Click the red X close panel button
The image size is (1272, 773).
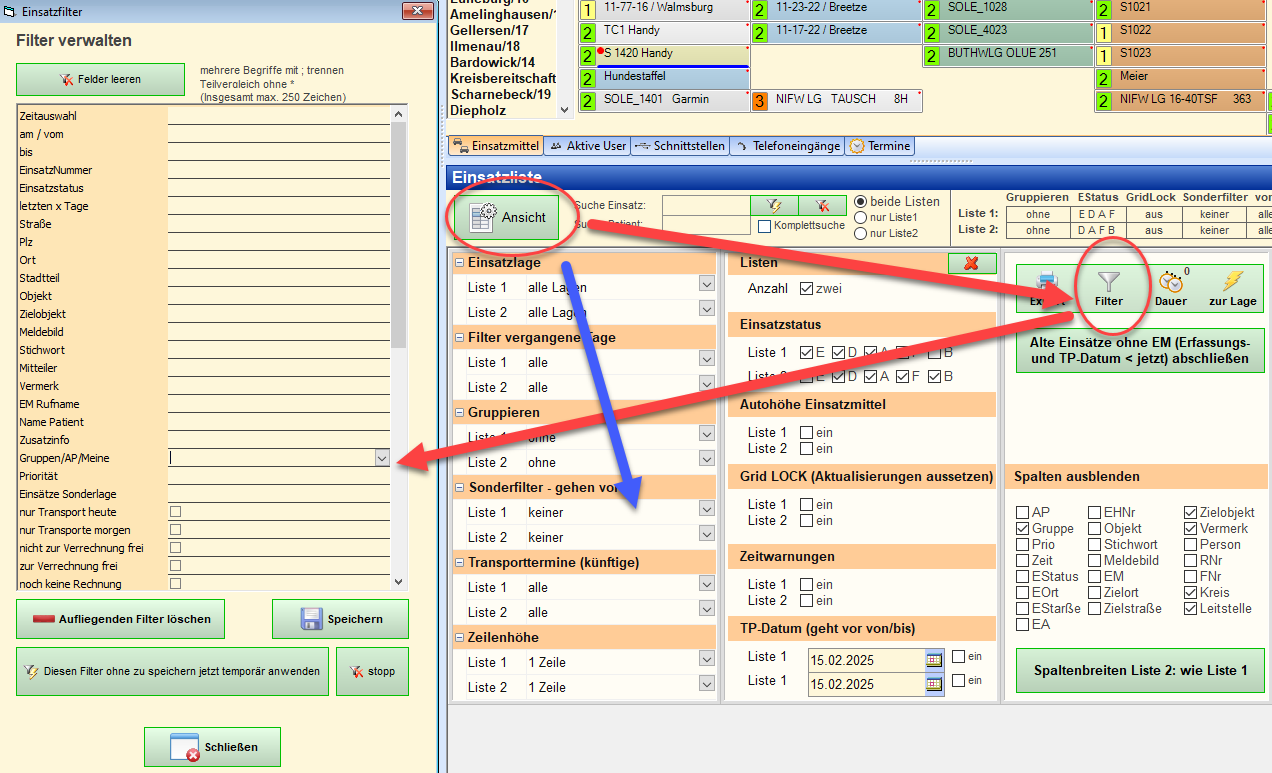(x=972, y=263)
